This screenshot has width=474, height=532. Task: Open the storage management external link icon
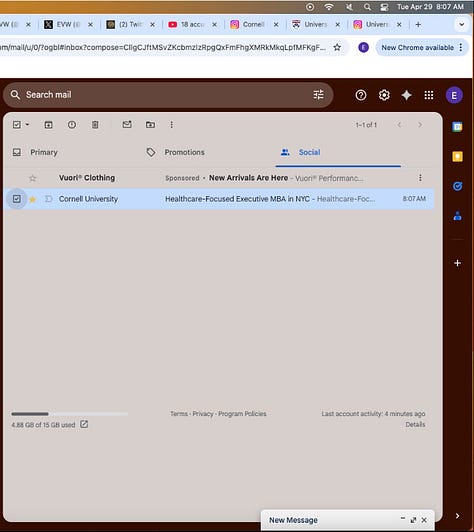tap(84, 424)
